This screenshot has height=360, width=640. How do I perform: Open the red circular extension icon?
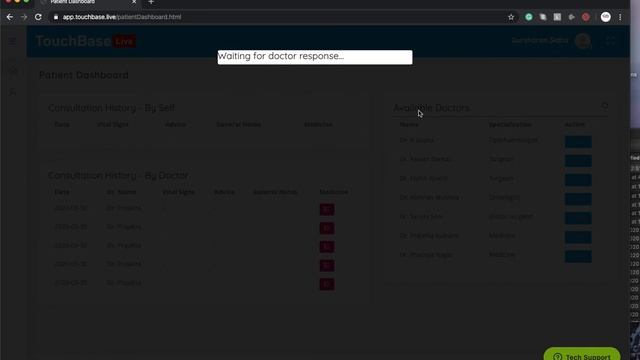click(x=586, y=17)
